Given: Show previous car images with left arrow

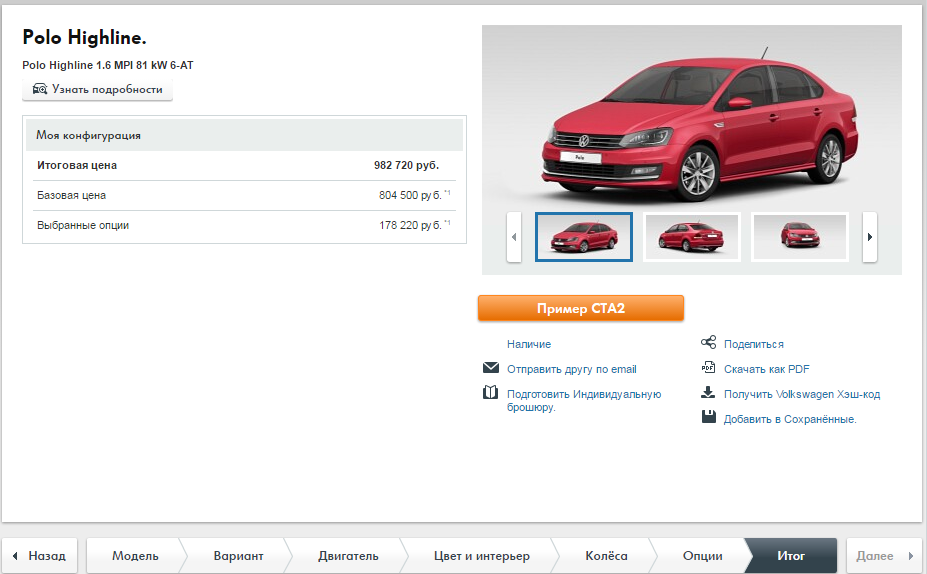Looking at the screenshot, I should pyautogui.click(x=514, y=237).
